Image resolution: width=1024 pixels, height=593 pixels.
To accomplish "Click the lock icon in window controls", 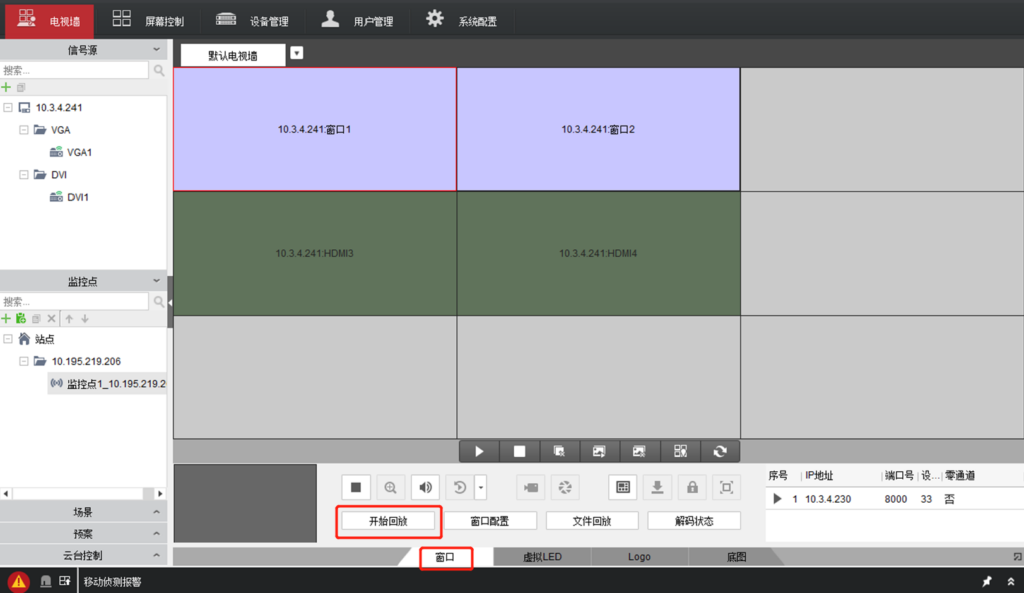I will click(x=692, y=487).
